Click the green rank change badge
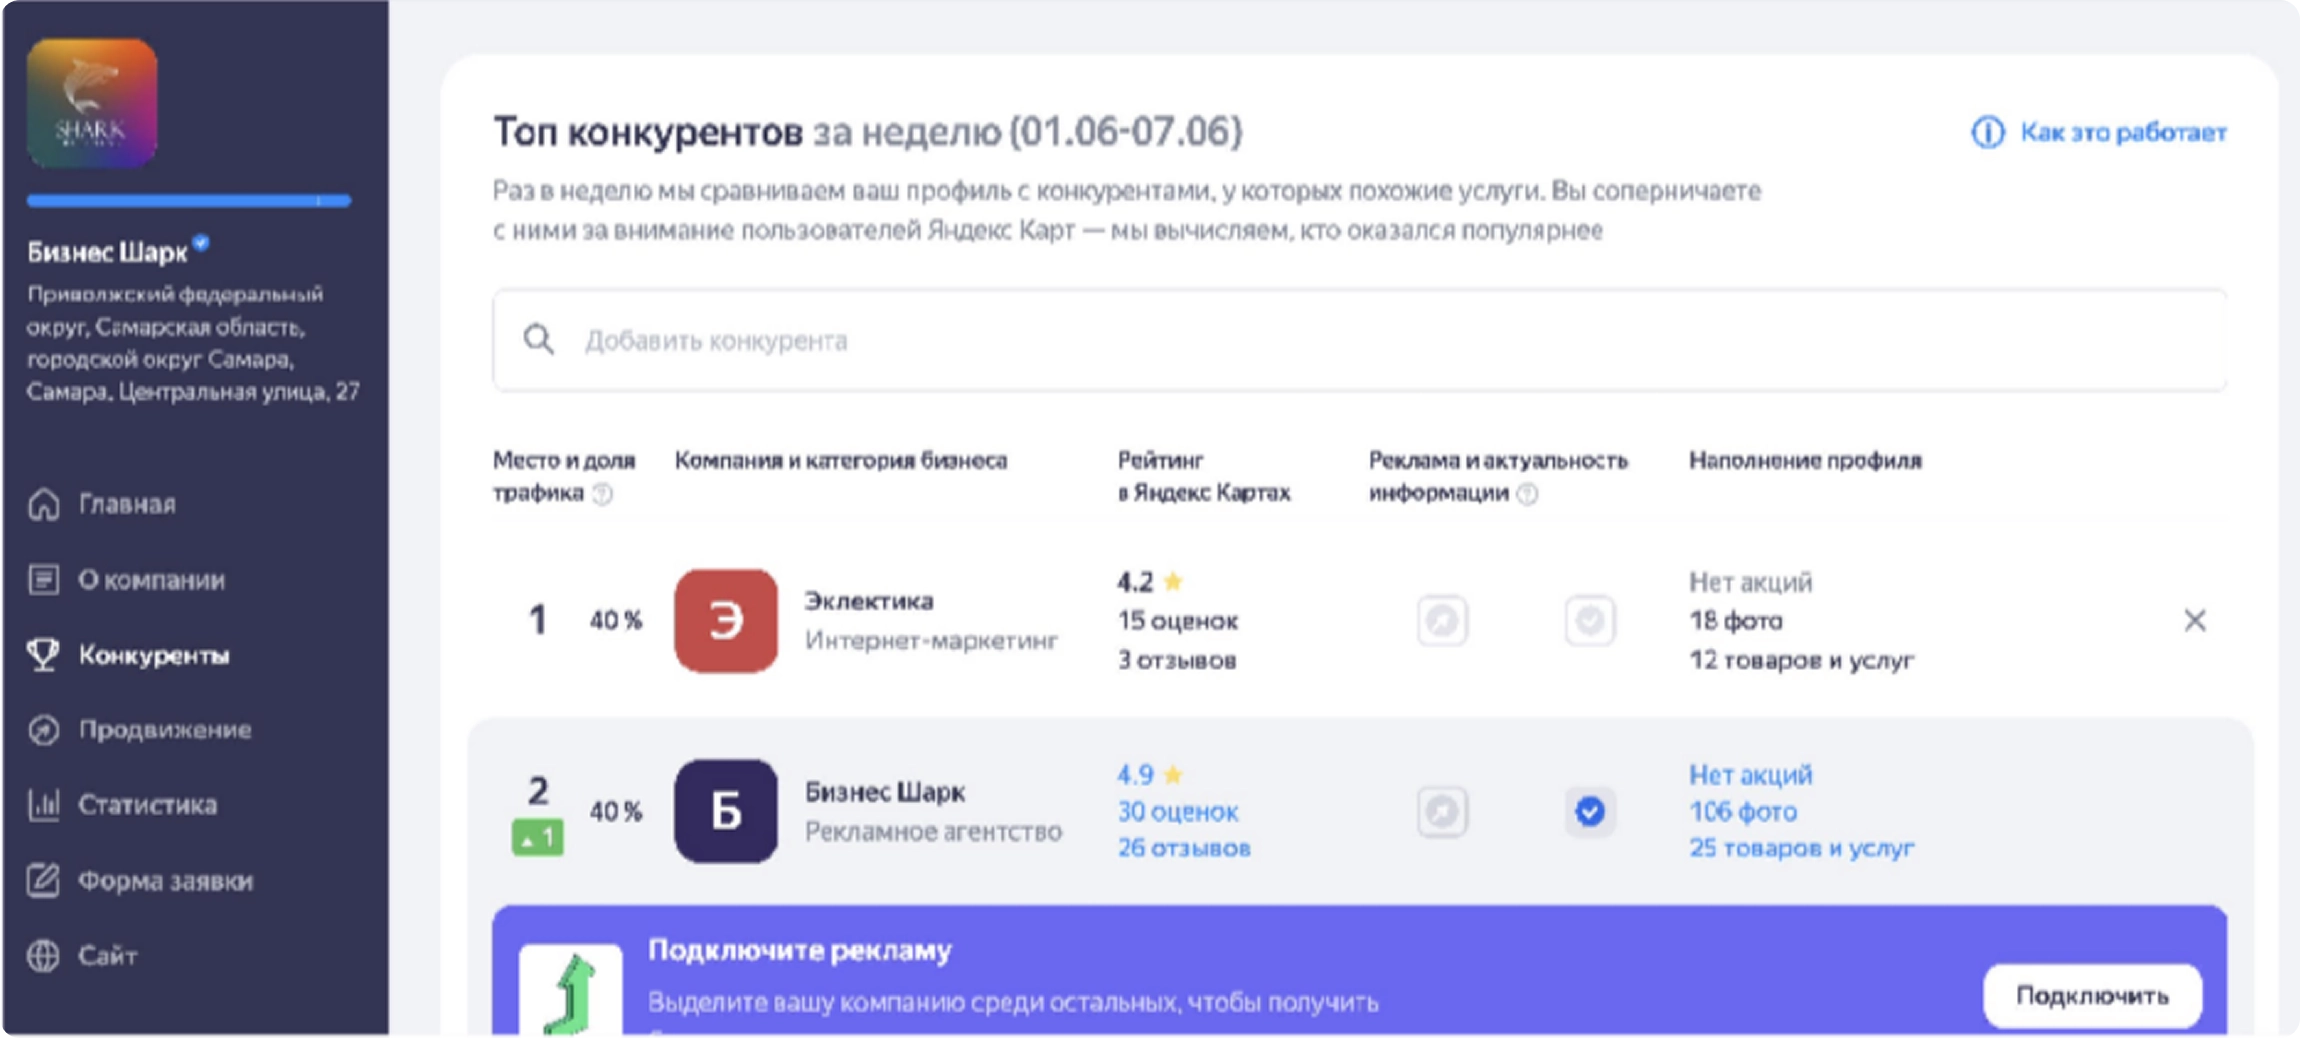Viewport: 2300px width, 1038px height. click(538, 838)
